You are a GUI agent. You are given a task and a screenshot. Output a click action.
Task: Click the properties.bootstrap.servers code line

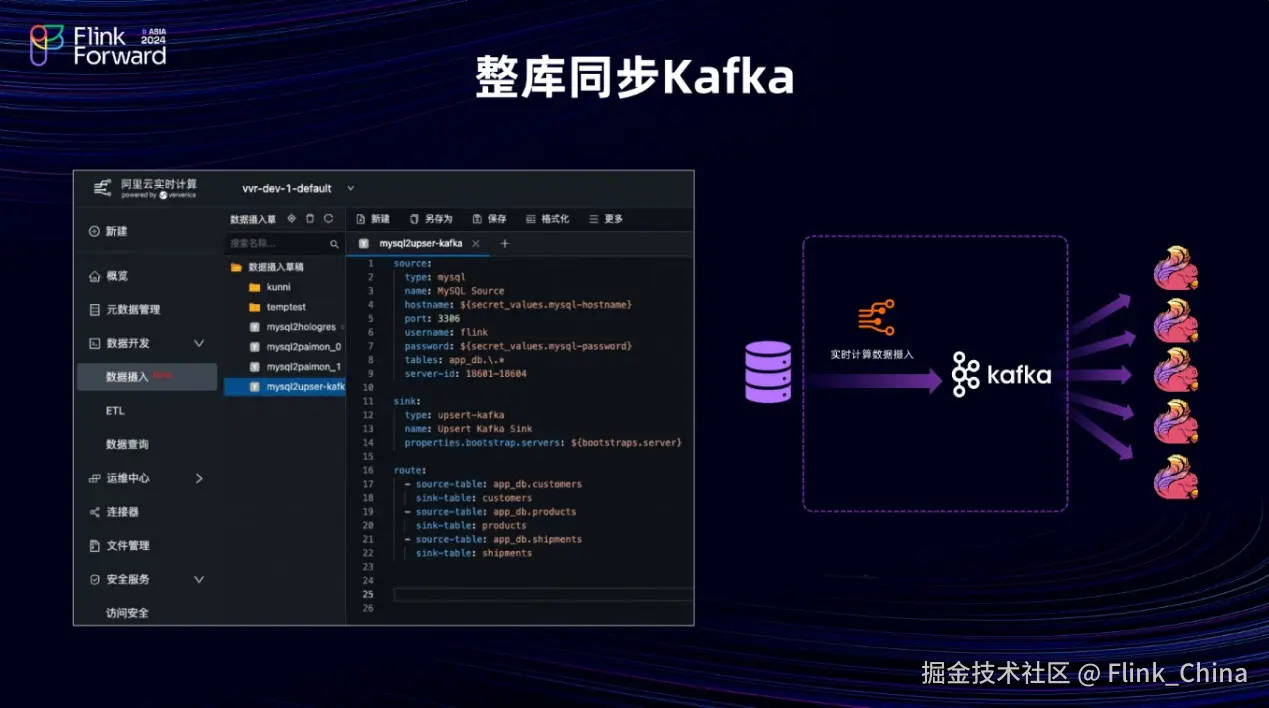tap(543, 442)
